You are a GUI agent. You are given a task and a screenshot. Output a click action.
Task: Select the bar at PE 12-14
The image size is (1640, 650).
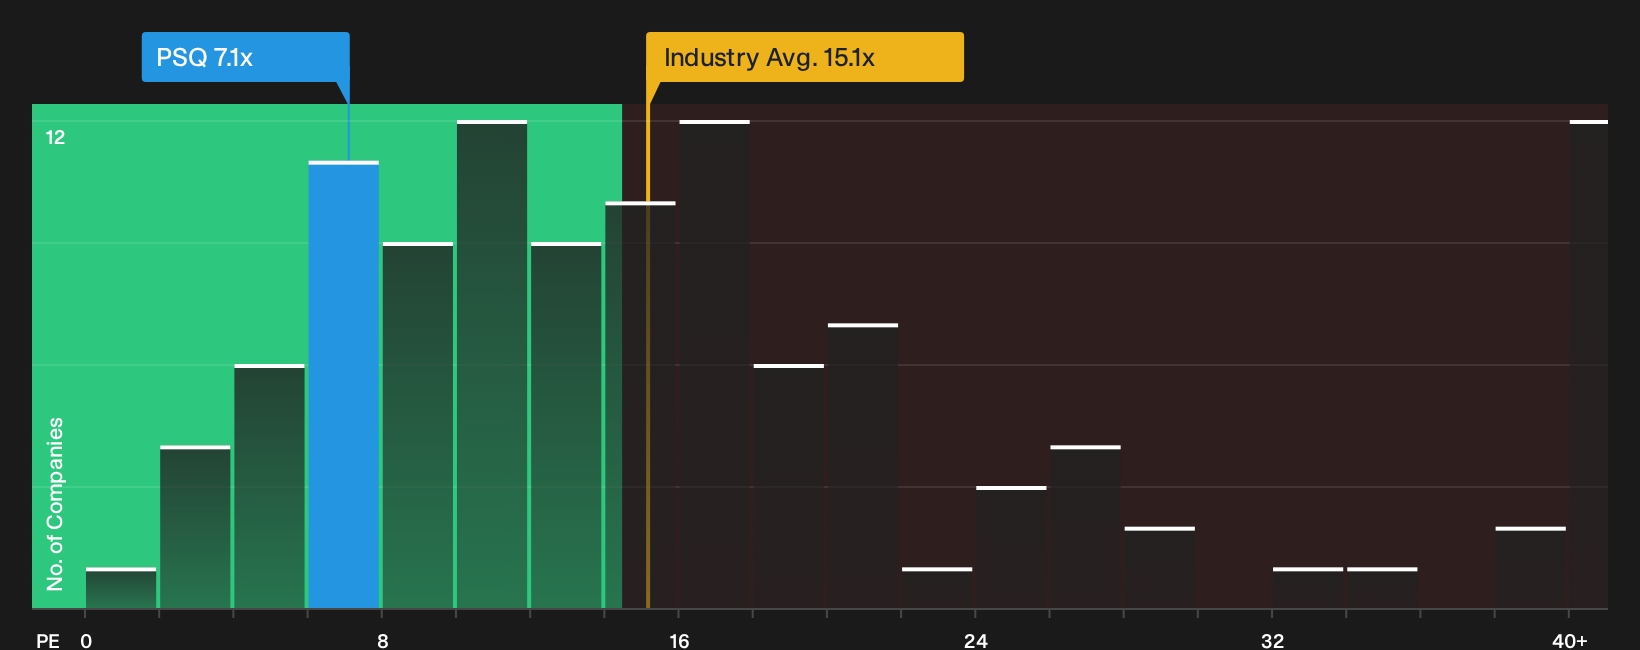[566, 425]
